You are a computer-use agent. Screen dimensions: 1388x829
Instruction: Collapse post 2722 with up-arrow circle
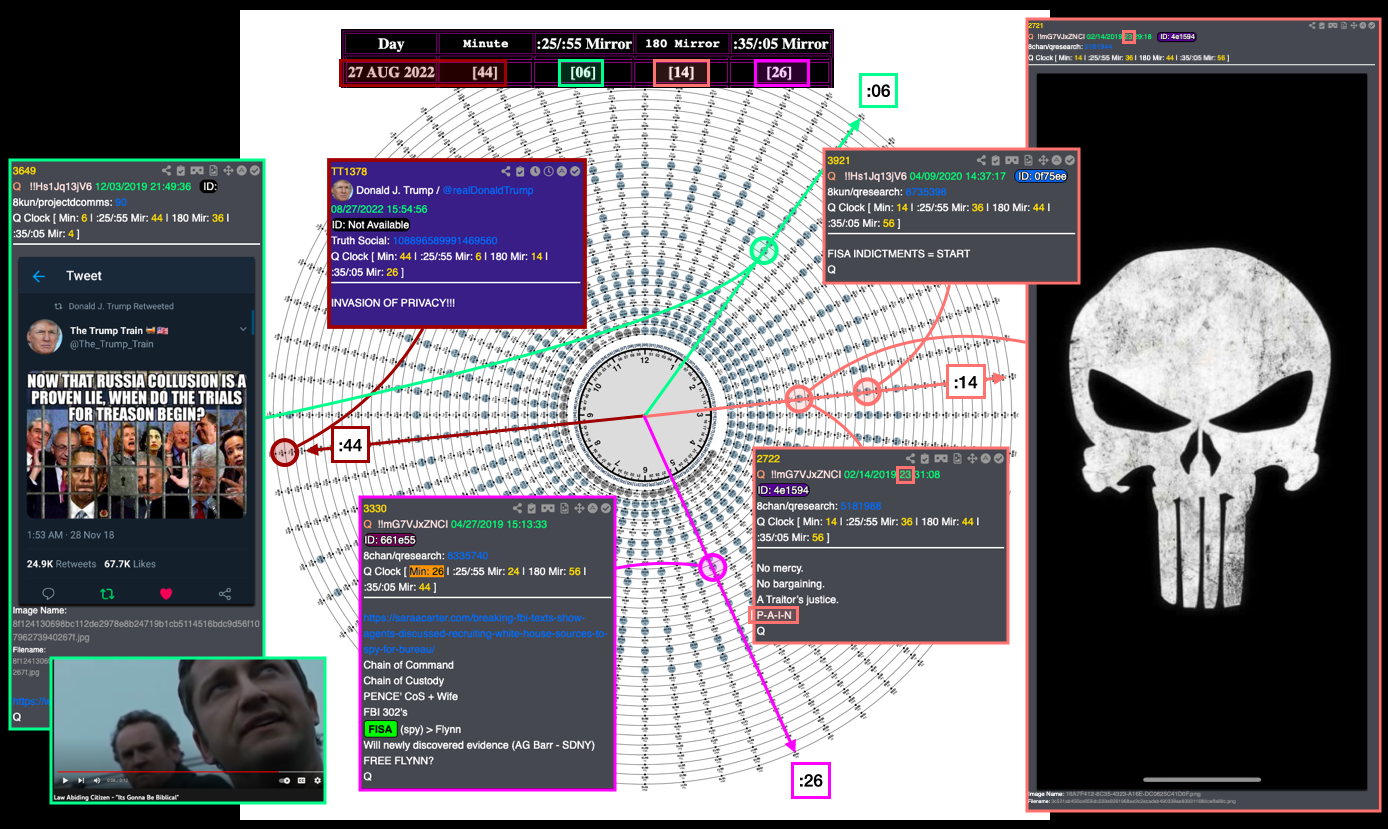click(x=985, y=459)
